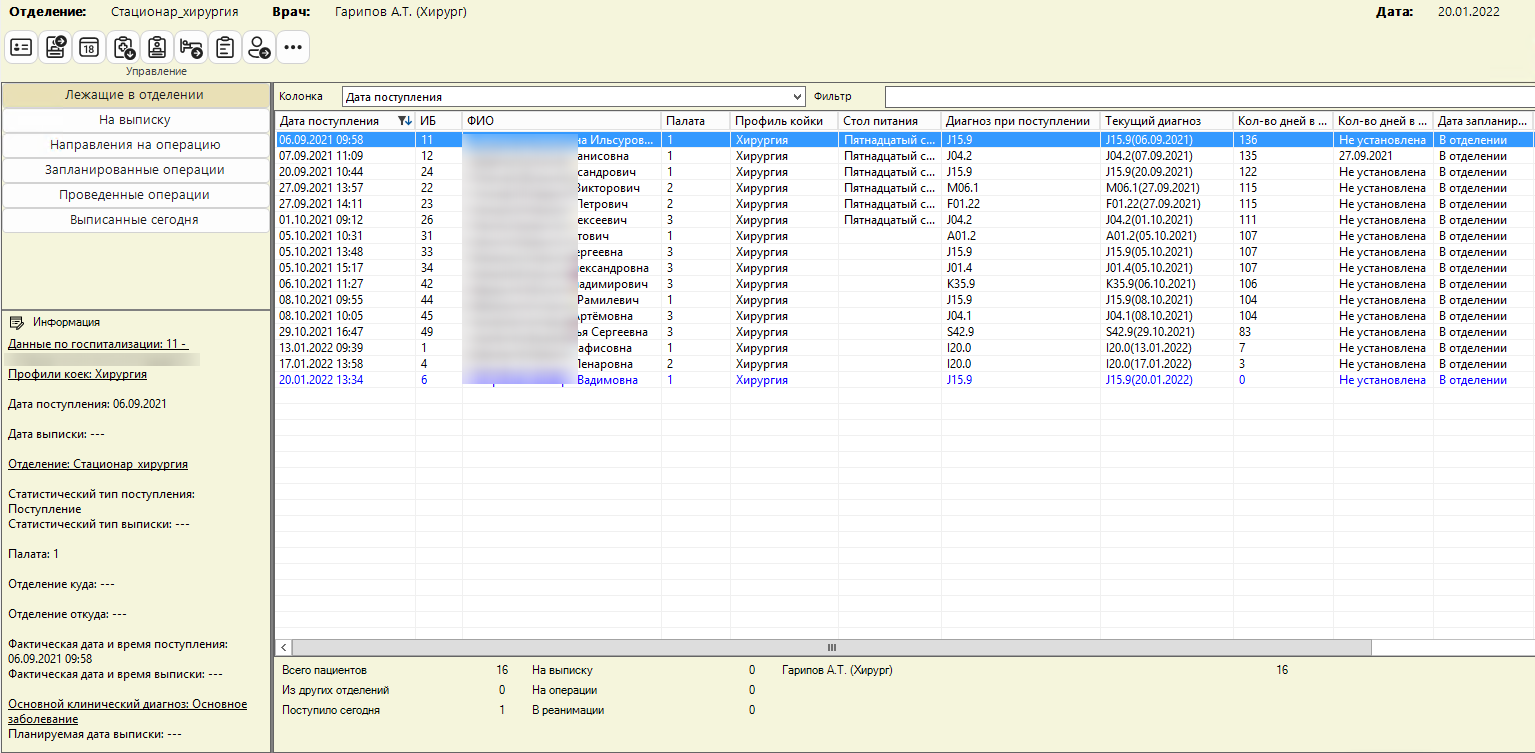The height and width of the screenshot is (753, 1535).
Task: Sort by Текущий диагноз column header
Action: 1166,121
